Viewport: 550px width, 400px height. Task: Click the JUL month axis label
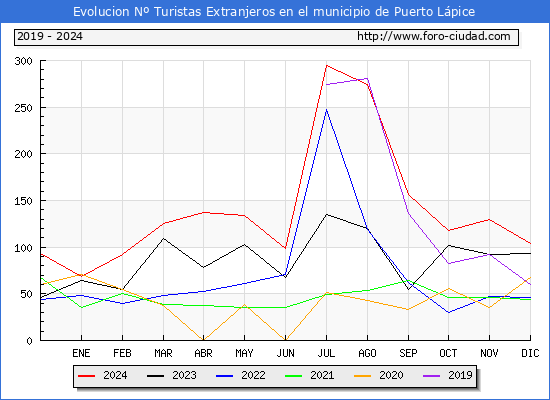point(326,353)
